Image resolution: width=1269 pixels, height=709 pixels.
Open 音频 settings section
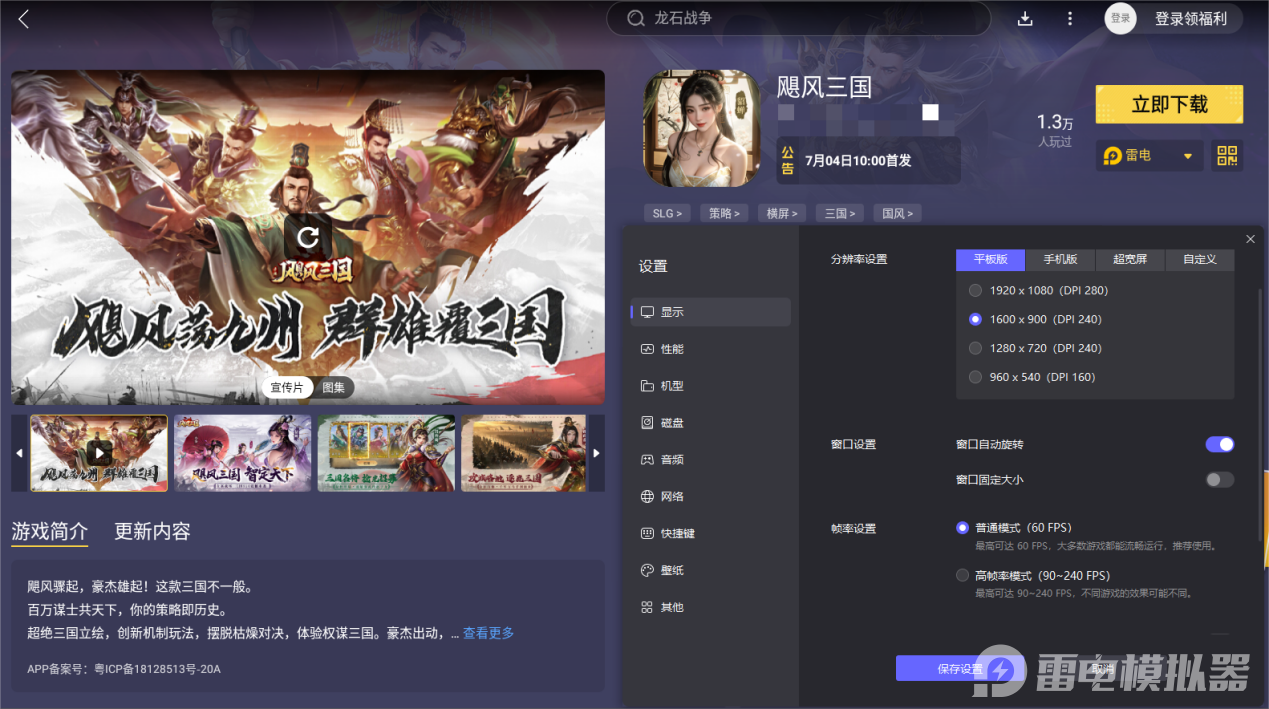point(711,460)
